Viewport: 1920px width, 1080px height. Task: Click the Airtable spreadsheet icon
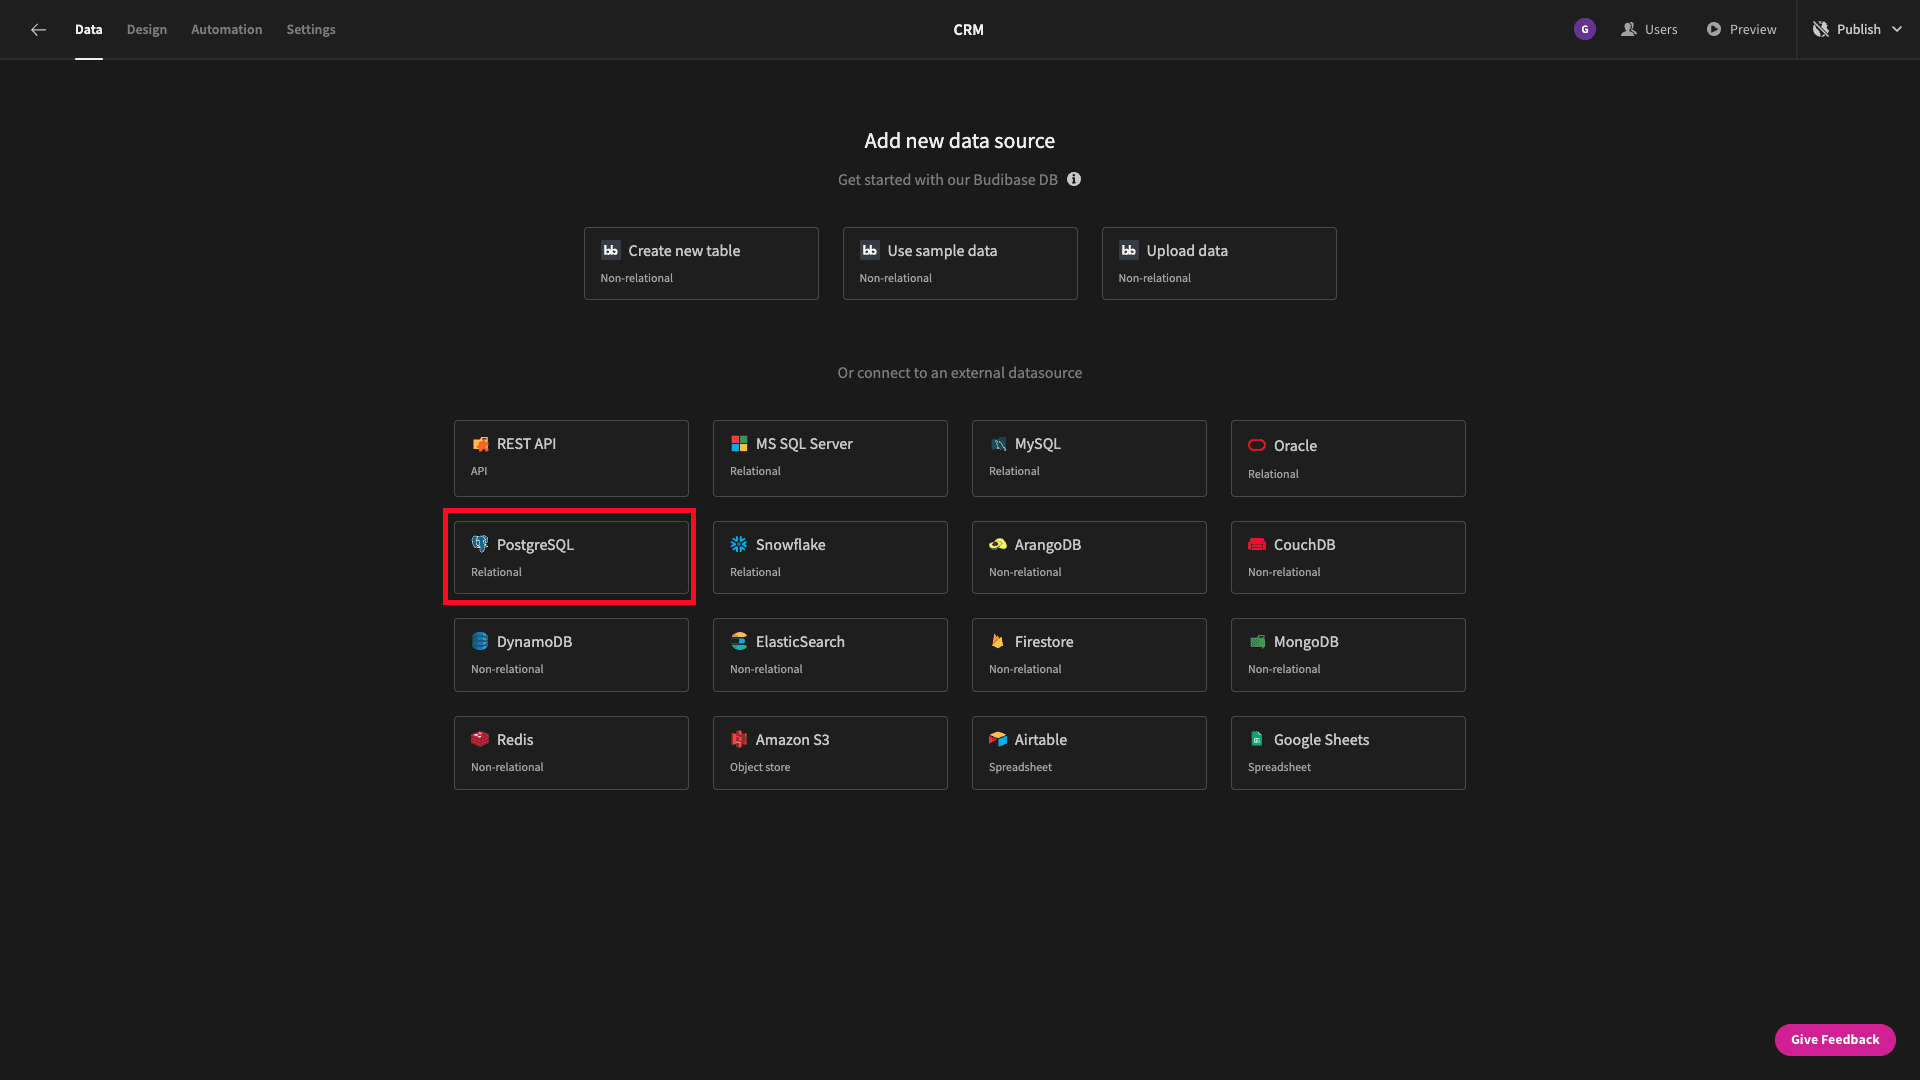click(x=997, y=740)
